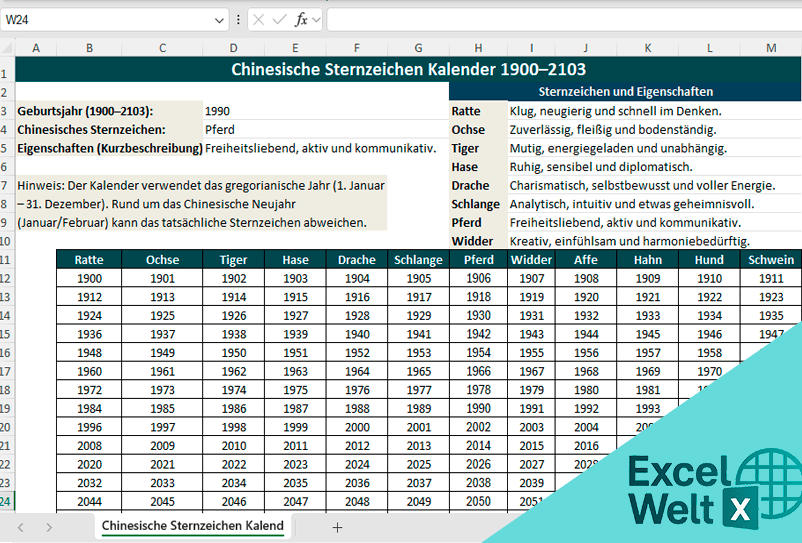Click the three-dot name box resize handle
This screenshot has height=543, width=802.
pos(238,19)
